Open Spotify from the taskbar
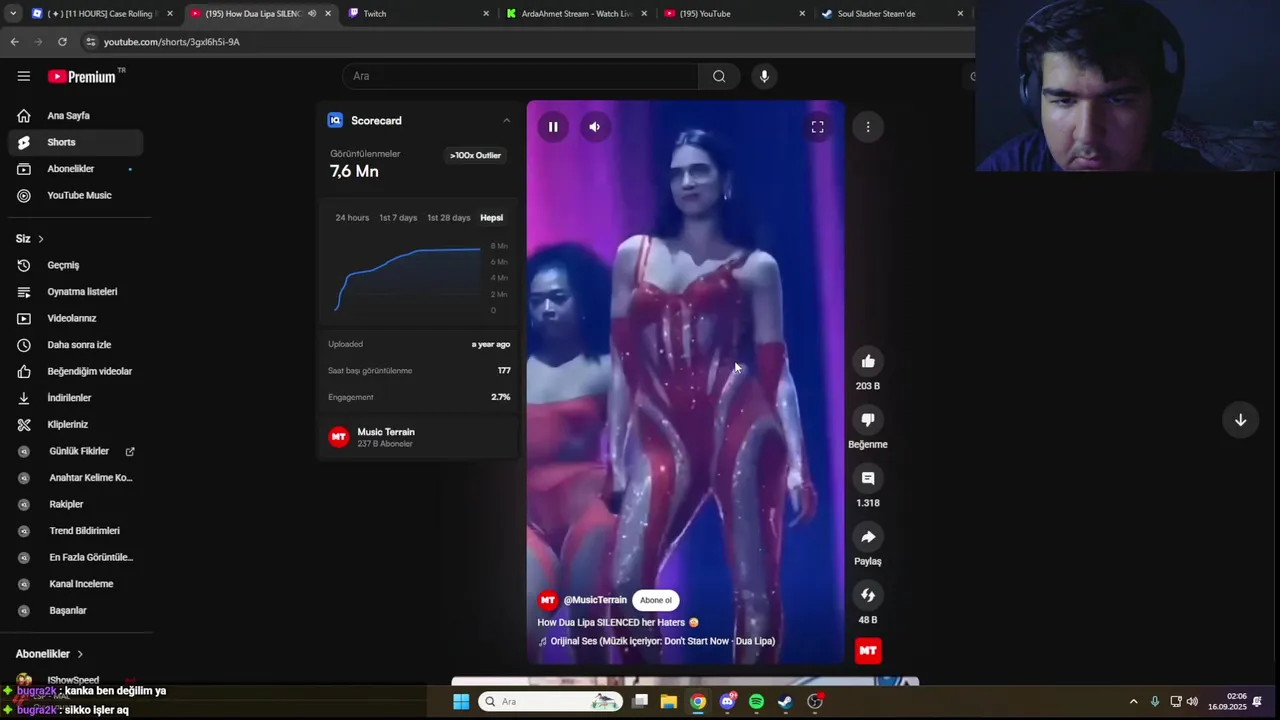 [x=756, y=701]
